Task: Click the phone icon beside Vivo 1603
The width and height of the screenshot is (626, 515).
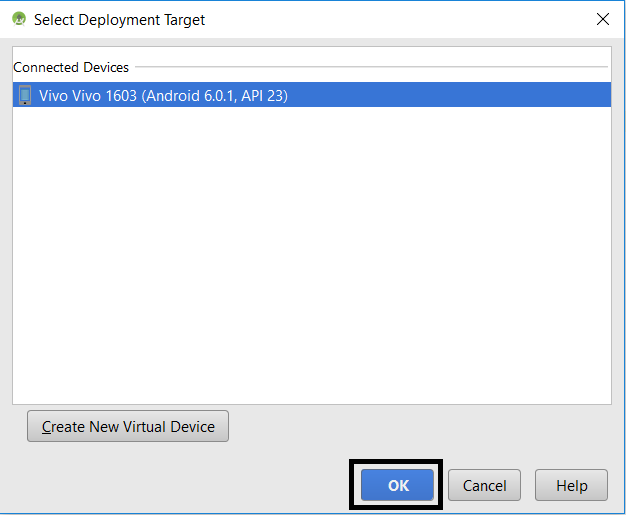Action: [25, 96]
